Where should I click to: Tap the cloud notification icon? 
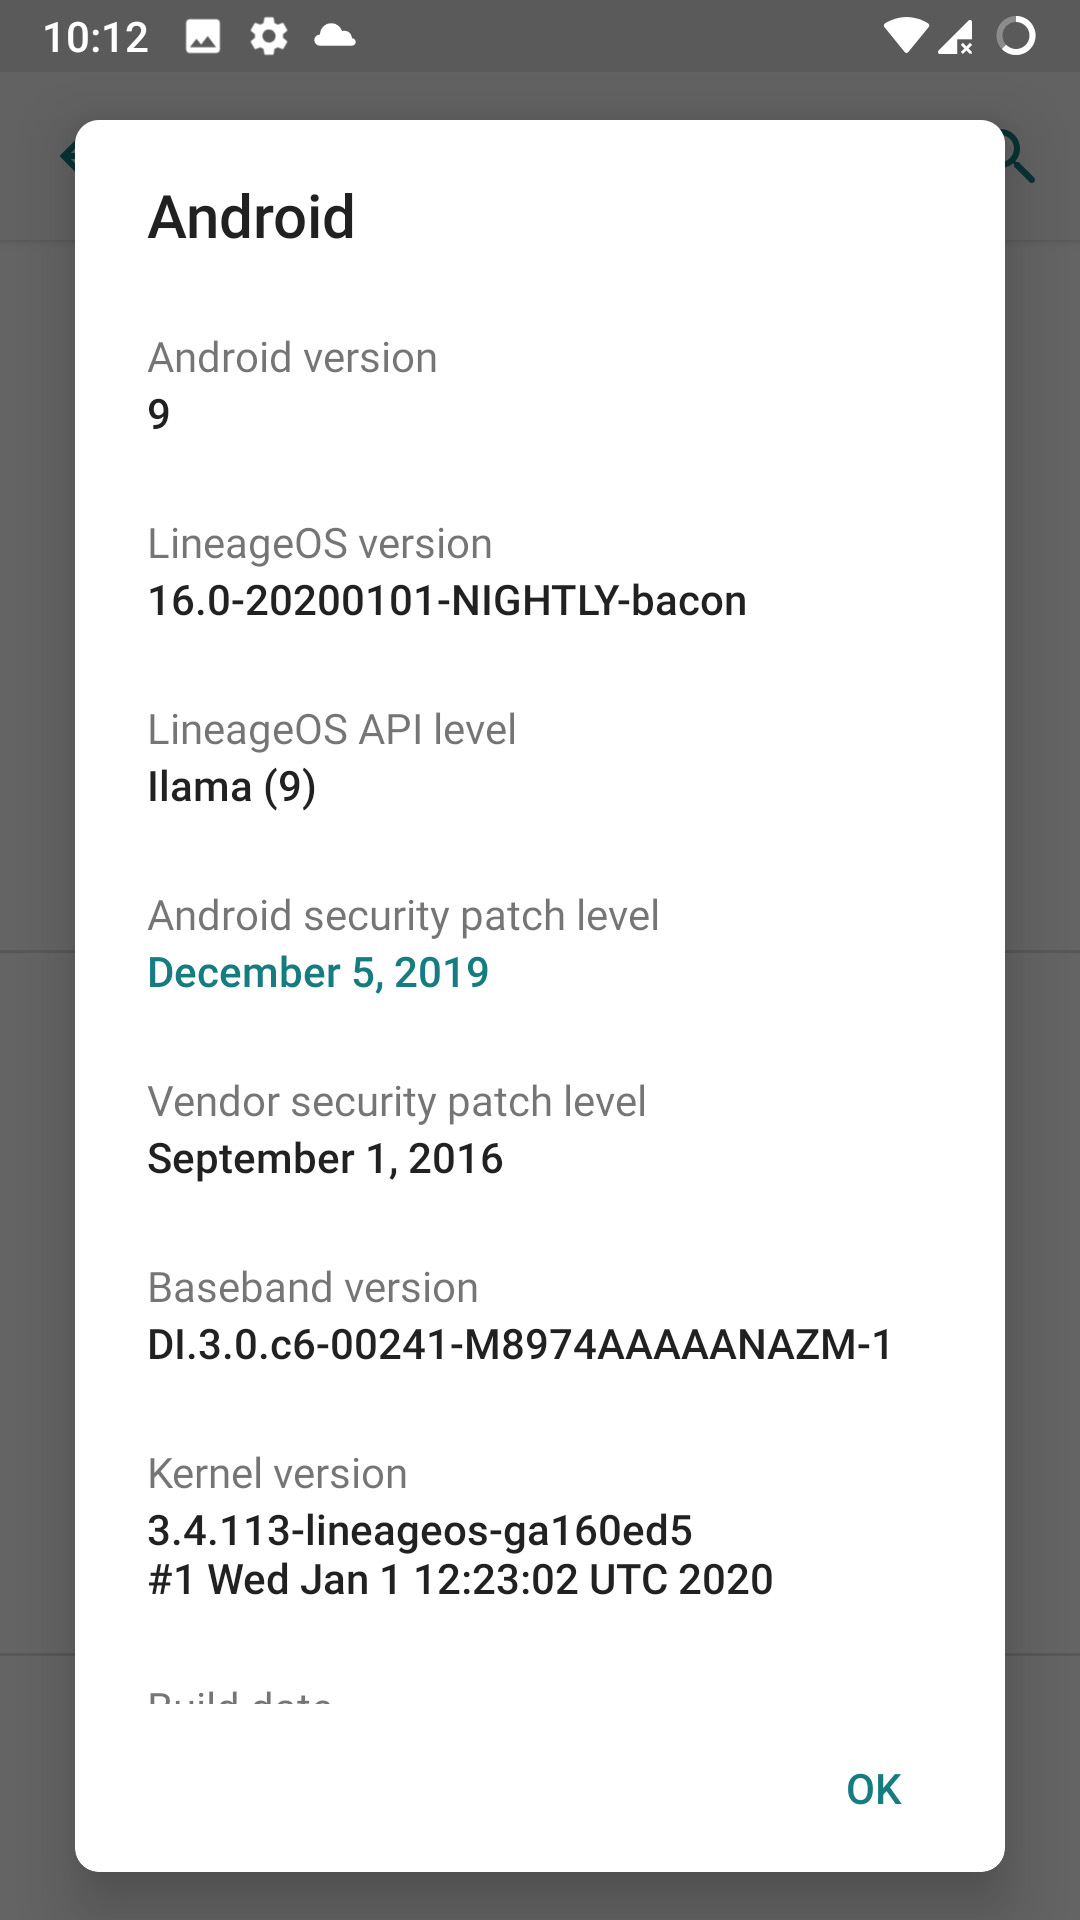pyautogui.click(x=334, y=37)
